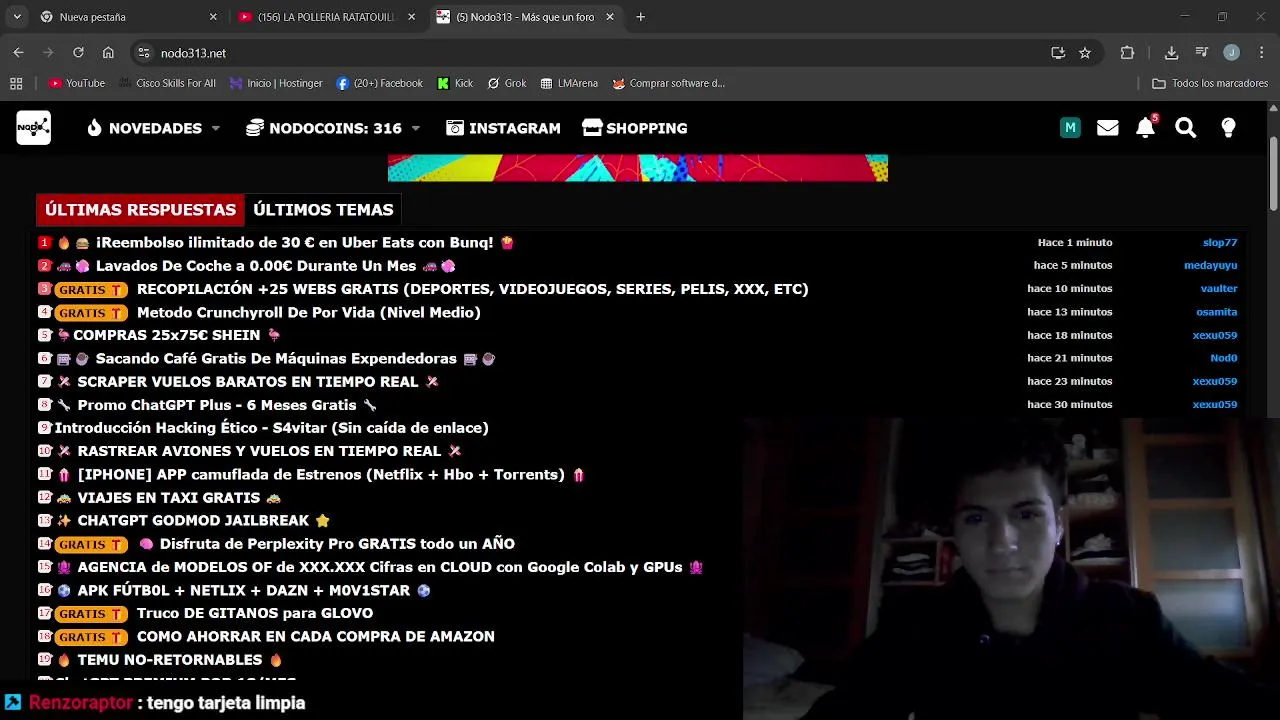
Task: Open the Grok bookmark
Action: coord(507,83)
